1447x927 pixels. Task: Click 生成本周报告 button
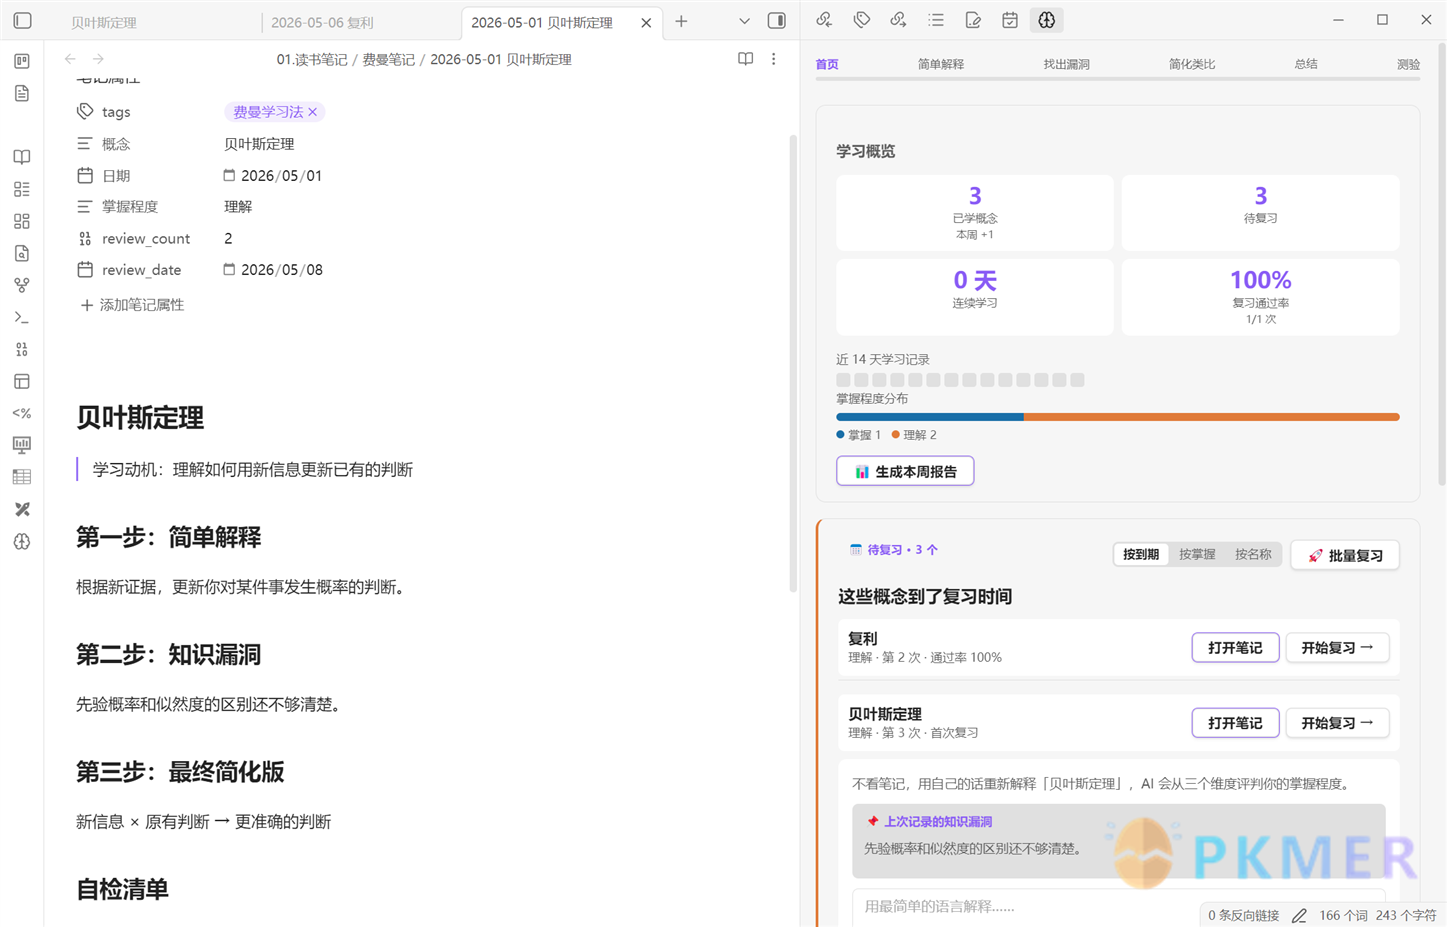point(905,471)
